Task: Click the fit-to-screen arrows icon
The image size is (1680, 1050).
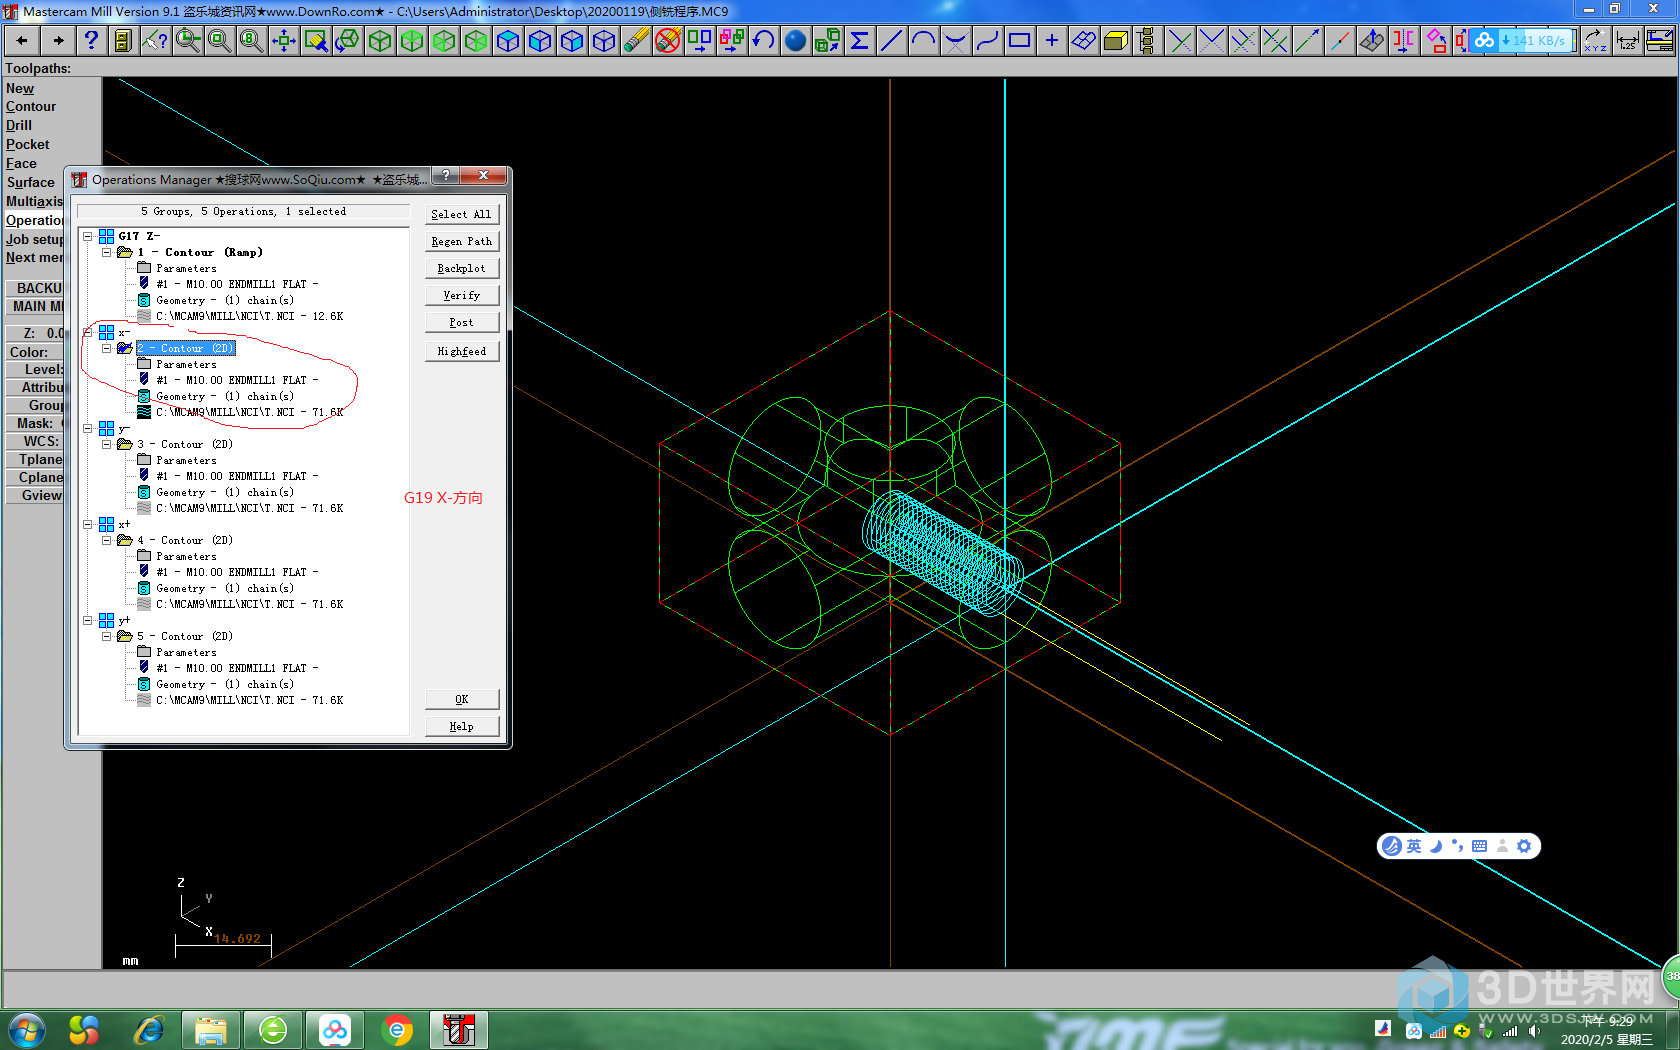Action: click(284, 40)
